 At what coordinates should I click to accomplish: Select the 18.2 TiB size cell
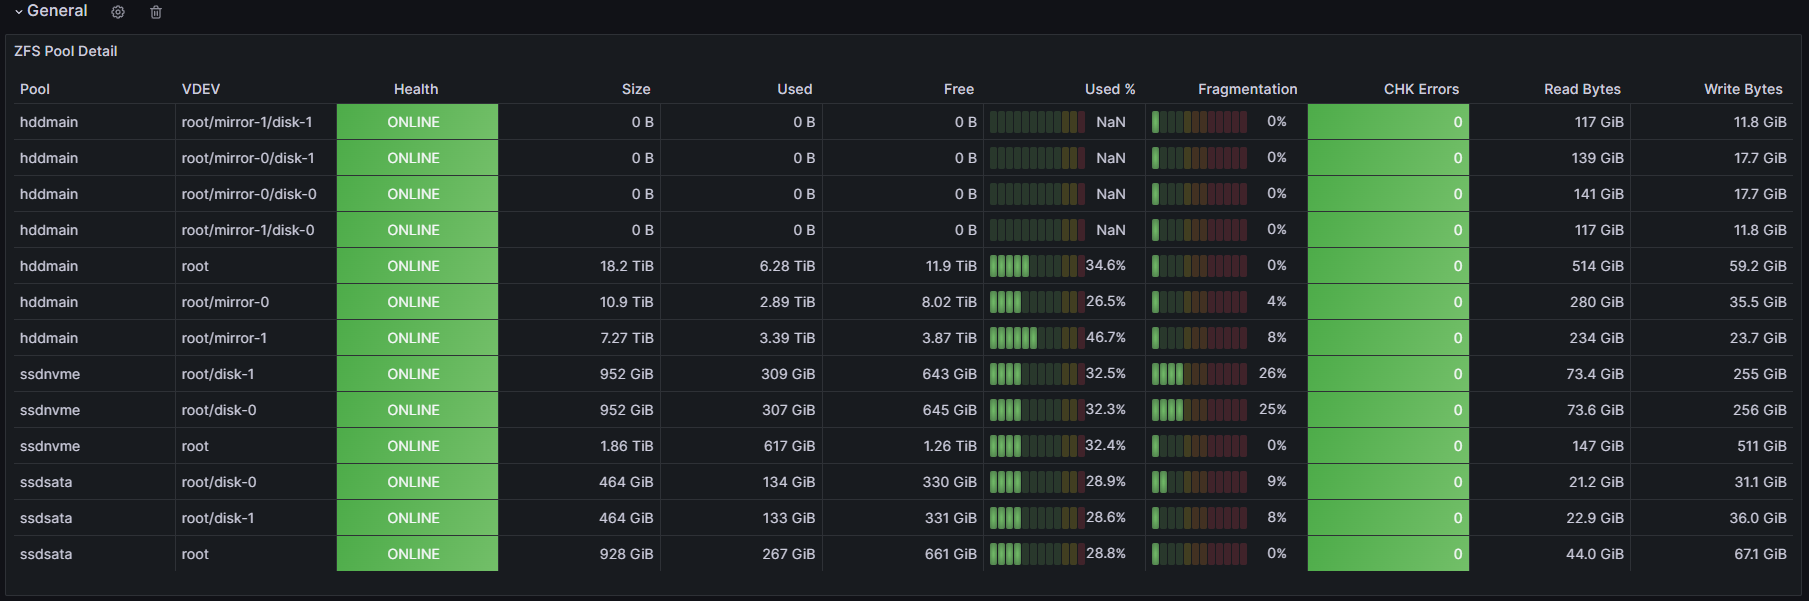[627, 266]
